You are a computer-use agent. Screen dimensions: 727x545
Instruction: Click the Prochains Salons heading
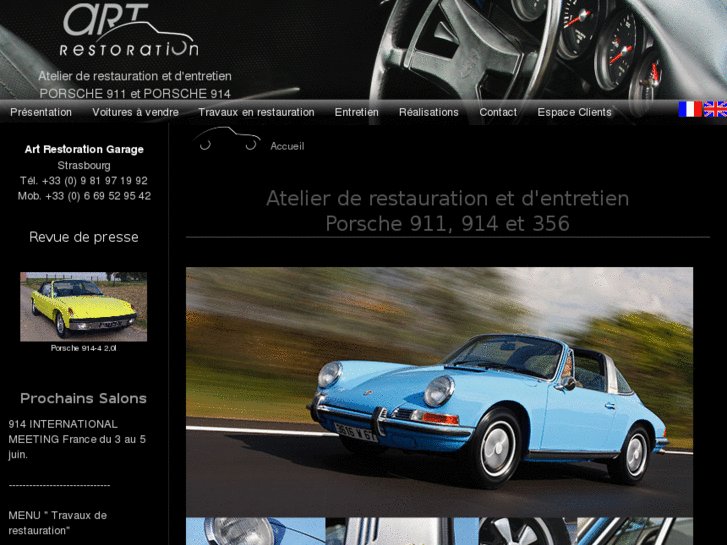[83, 398]
